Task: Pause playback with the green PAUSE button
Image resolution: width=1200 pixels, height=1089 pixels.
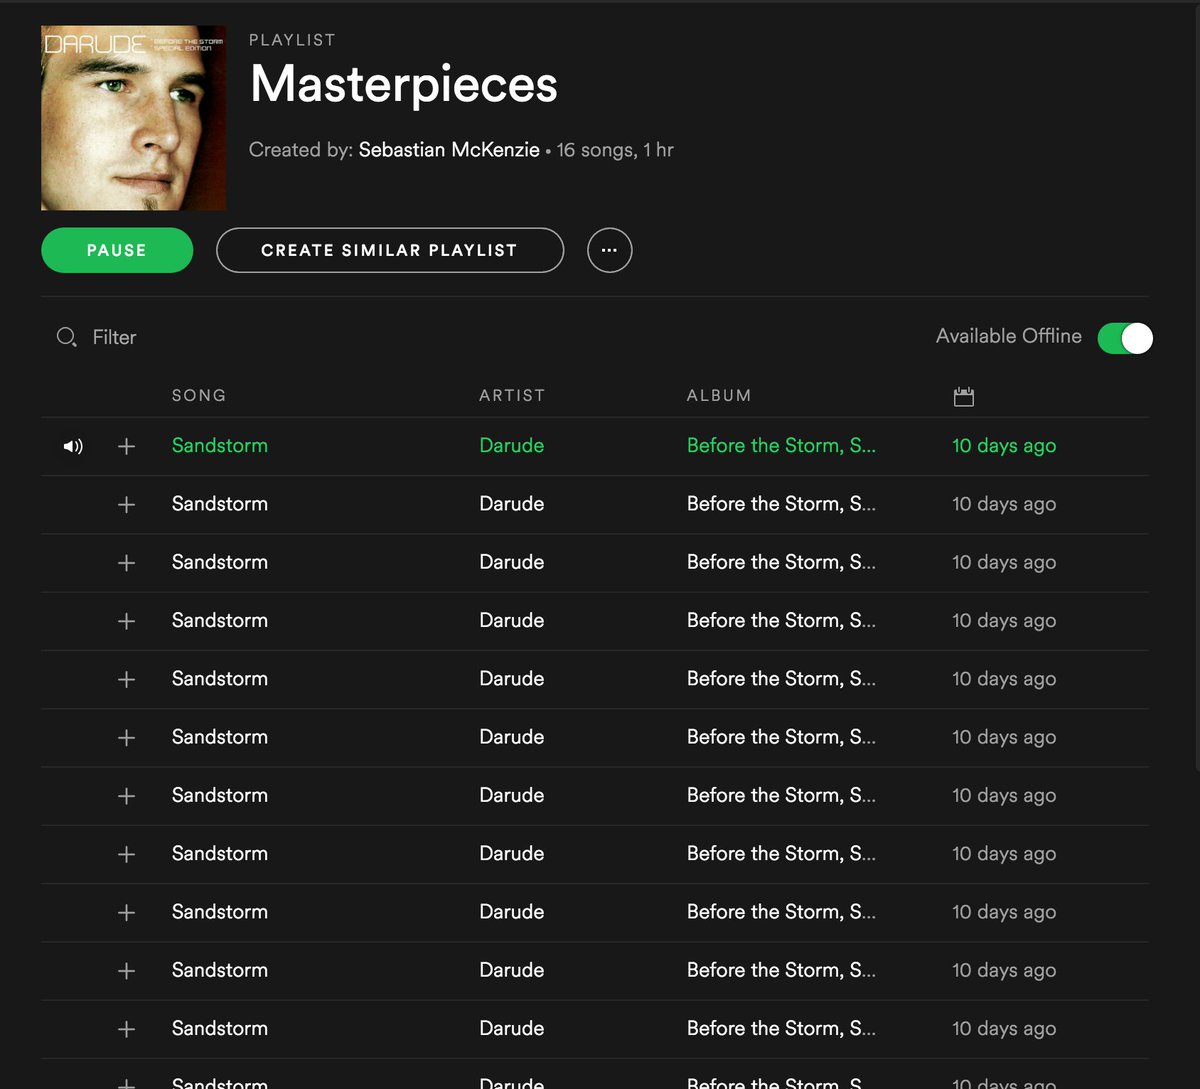Action: [x=117, y=250]
